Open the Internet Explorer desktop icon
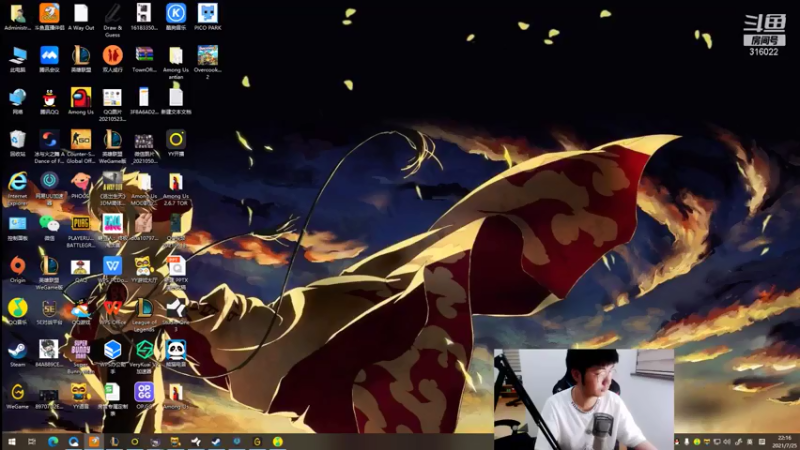The width and height of the screenshot is (800, 450). coord(17,182)
